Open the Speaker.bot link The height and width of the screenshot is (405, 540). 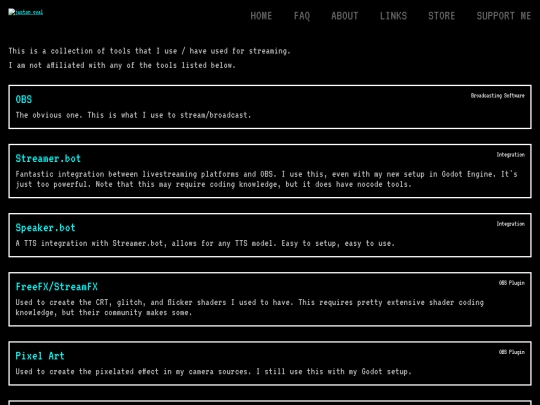(x=45, y=228)
